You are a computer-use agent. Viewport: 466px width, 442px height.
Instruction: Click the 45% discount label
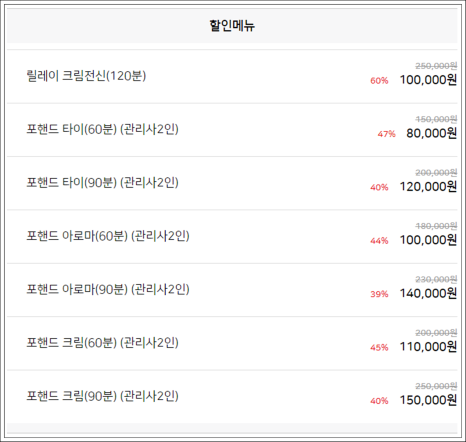click(x=379, y=347)
